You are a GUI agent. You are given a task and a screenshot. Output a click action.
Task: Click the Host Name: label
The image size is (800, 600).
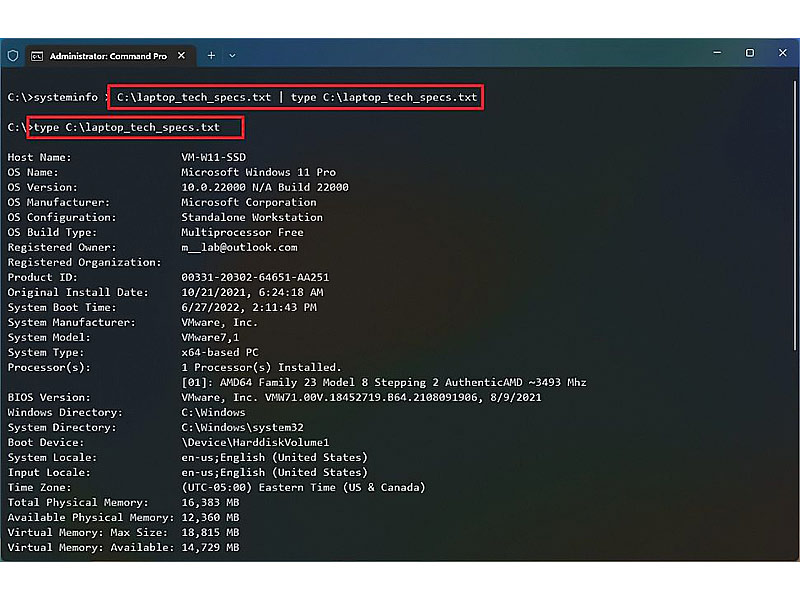39,157
